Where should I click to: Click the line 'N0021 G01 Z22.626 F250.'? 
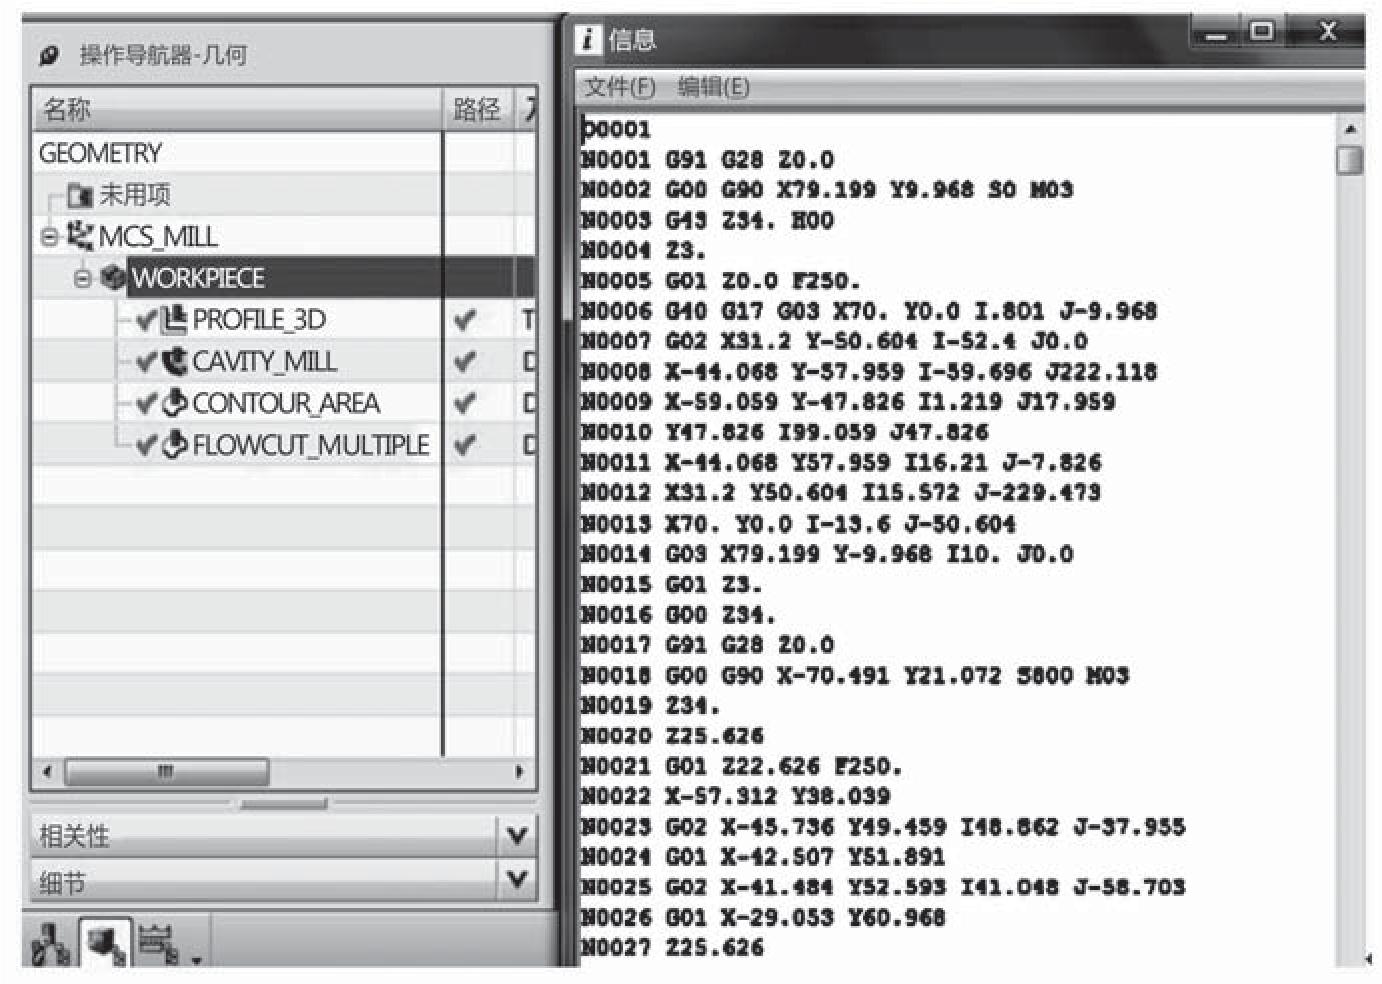pos(742,767)
